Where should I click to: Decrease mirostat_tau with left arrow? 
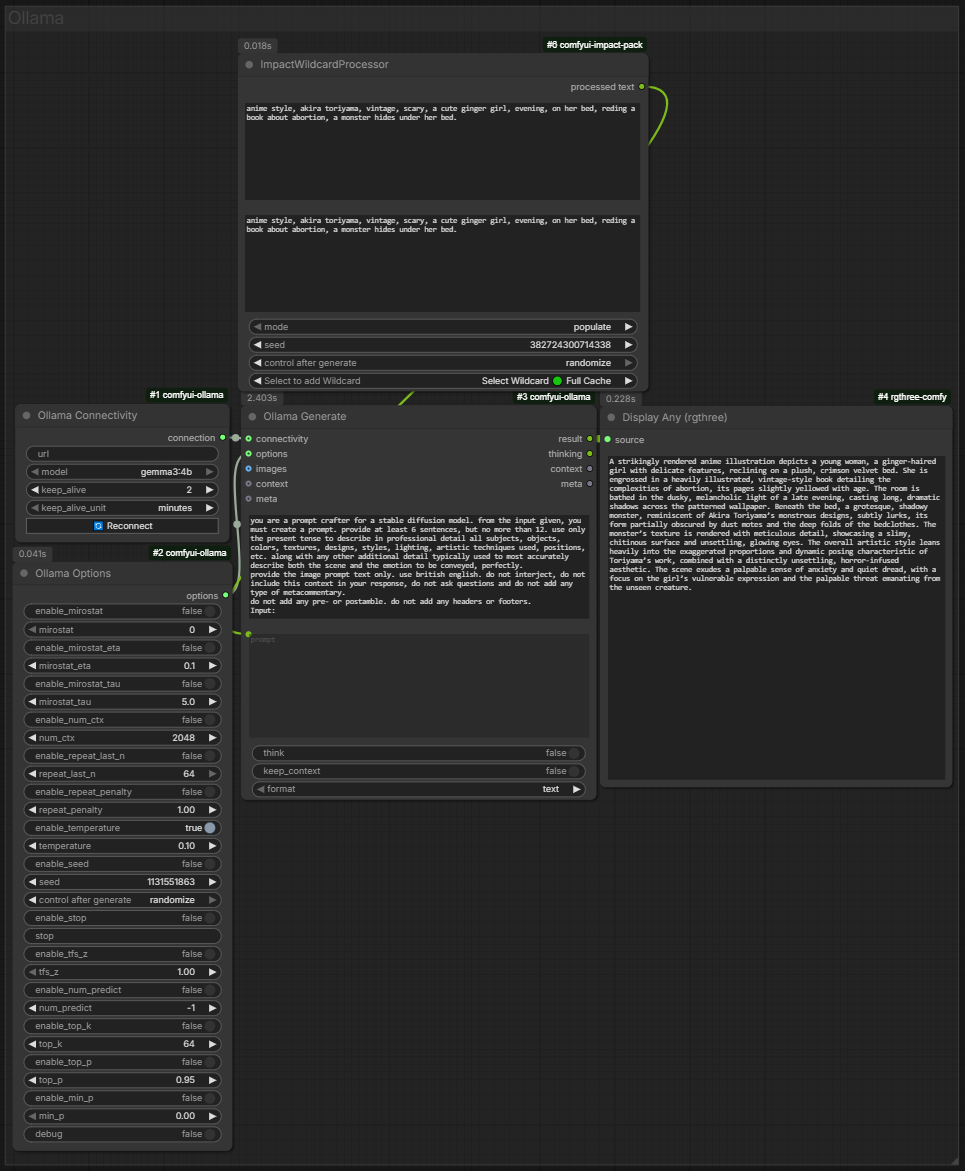(x=32, y=702)
